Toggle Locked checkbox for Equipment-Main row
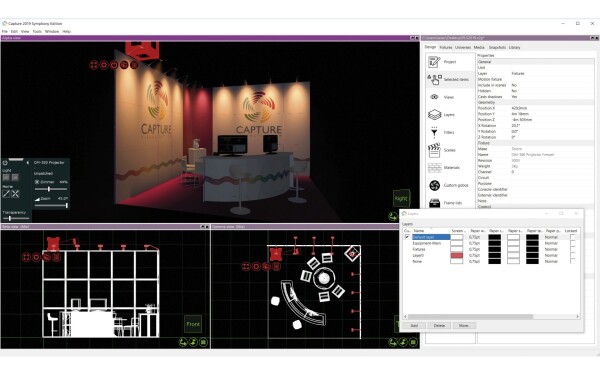This screenshot has height=375, width=600. (572, 243)
